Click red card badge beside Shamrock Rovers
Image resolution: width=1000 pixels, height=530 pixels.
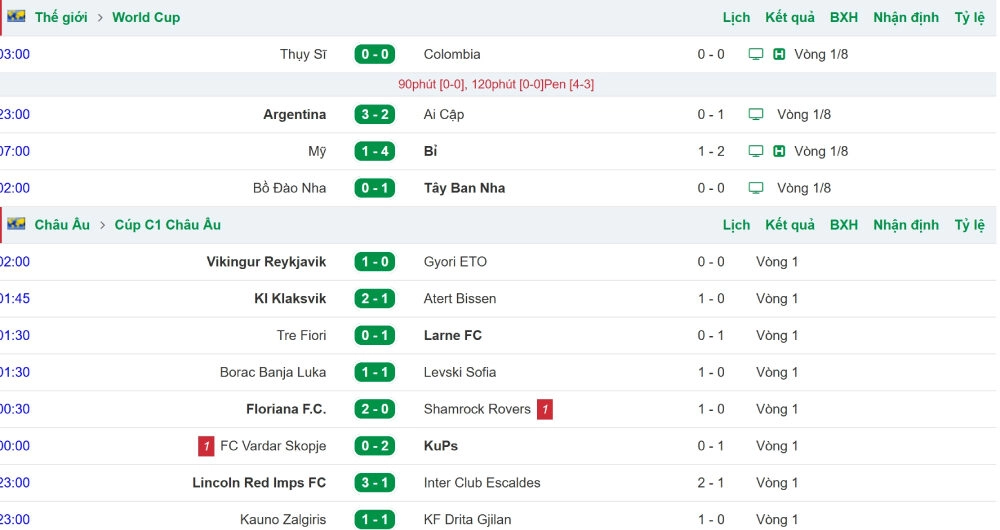click(x=545, y=409)
